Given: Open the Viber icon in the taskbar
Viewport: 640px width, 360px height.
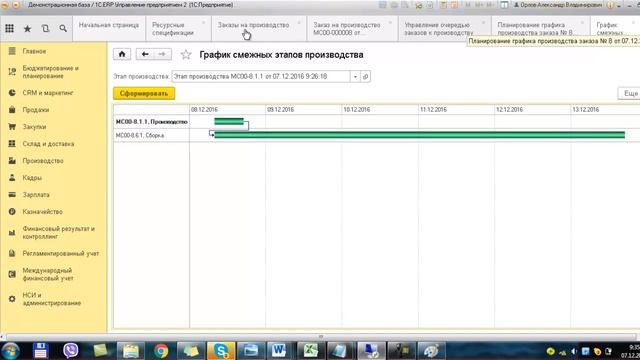Looking at the screenshot, I should [70, 351].
